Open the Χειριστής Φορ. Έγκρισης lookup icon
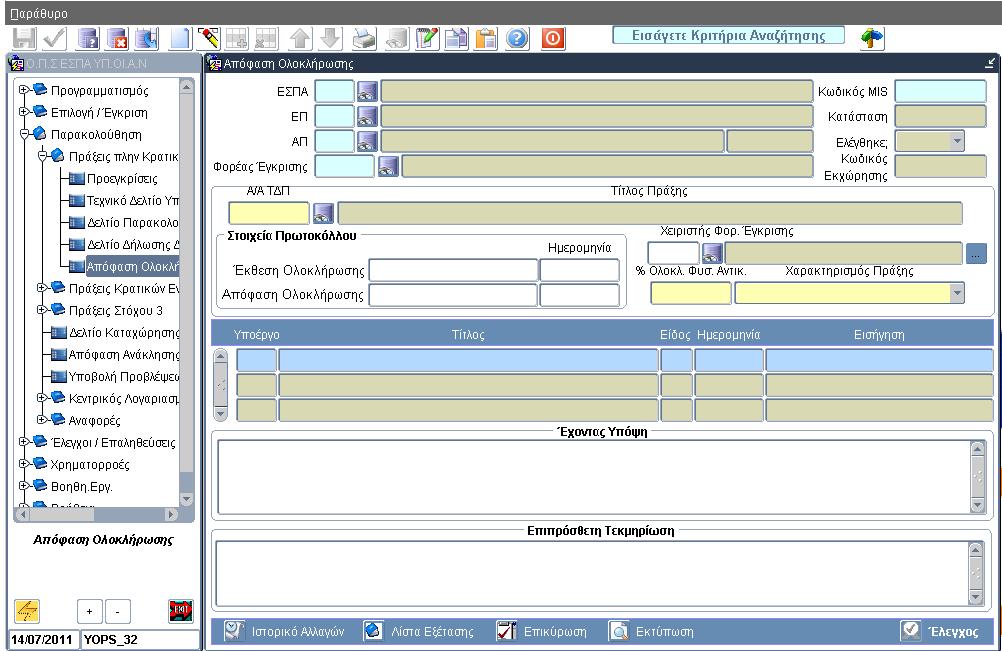The width and height of the screenshot is (1002, 651). click(712, 254)
